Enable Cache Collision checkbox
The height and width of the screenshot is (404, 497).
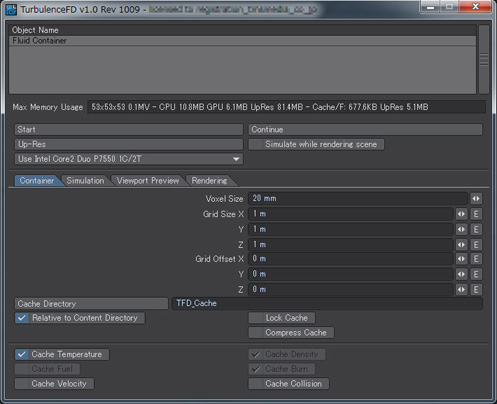click(x=289, y=383)
